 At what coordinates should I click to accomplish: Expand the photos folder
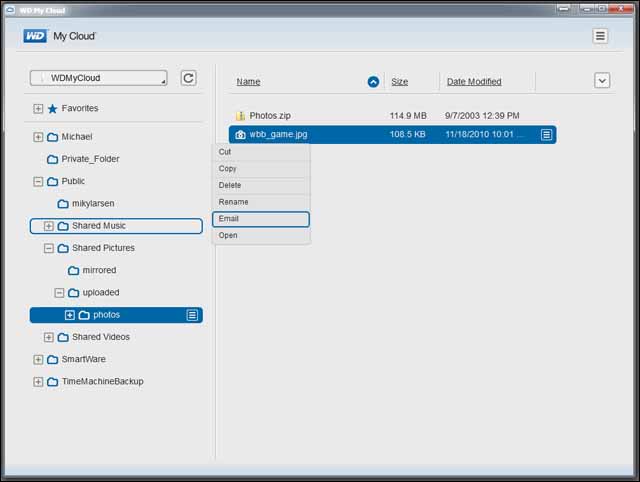(70, 315)
